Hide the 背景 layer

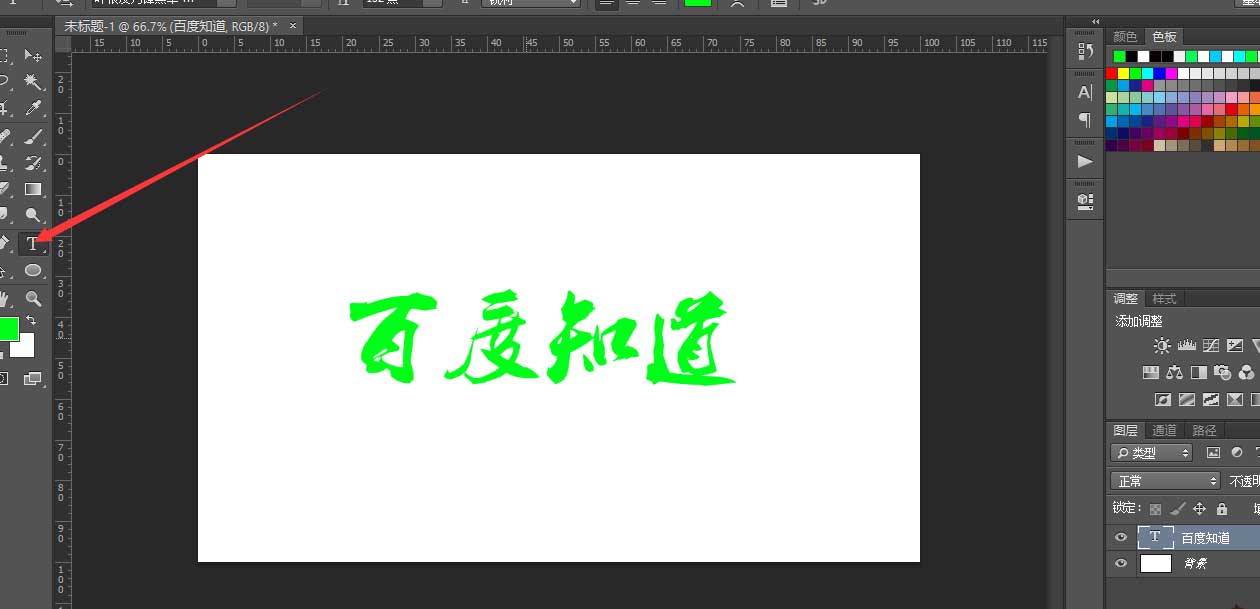coord(1121,564)
